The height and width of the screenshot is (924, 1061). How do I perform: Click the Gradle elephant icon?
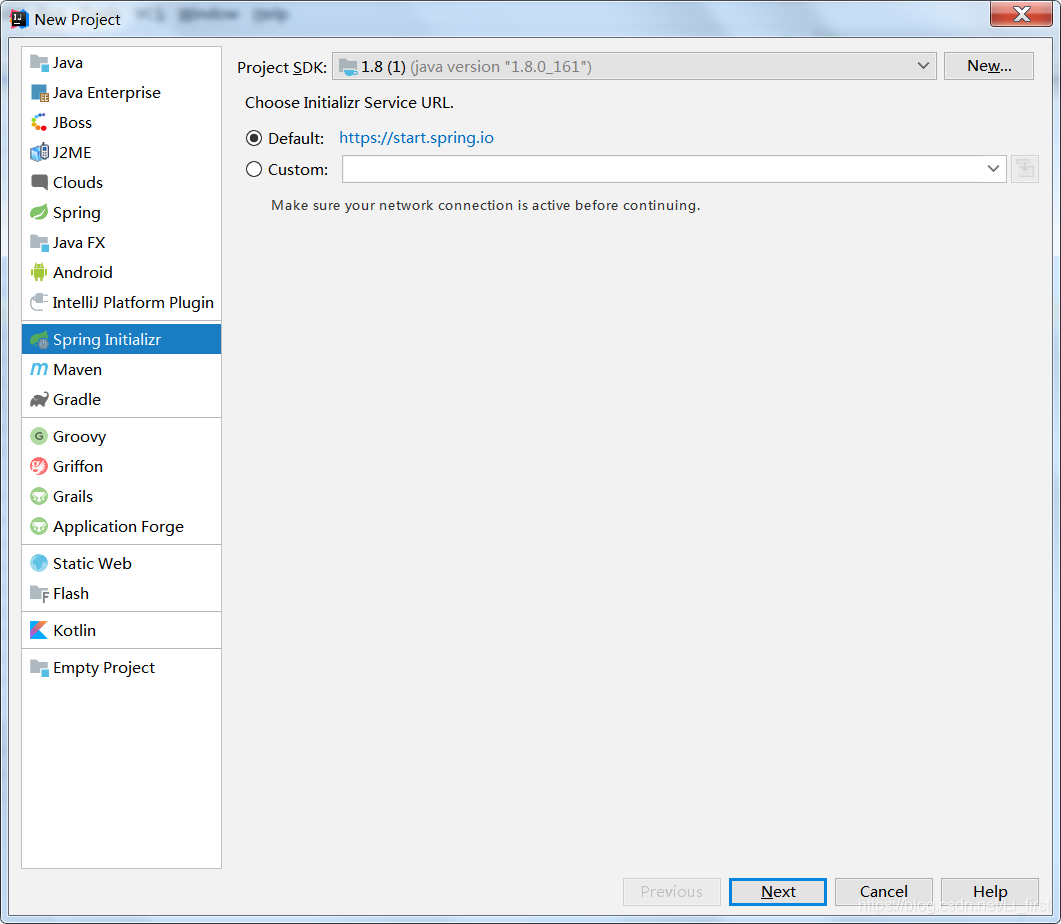[x=39, y=400]
